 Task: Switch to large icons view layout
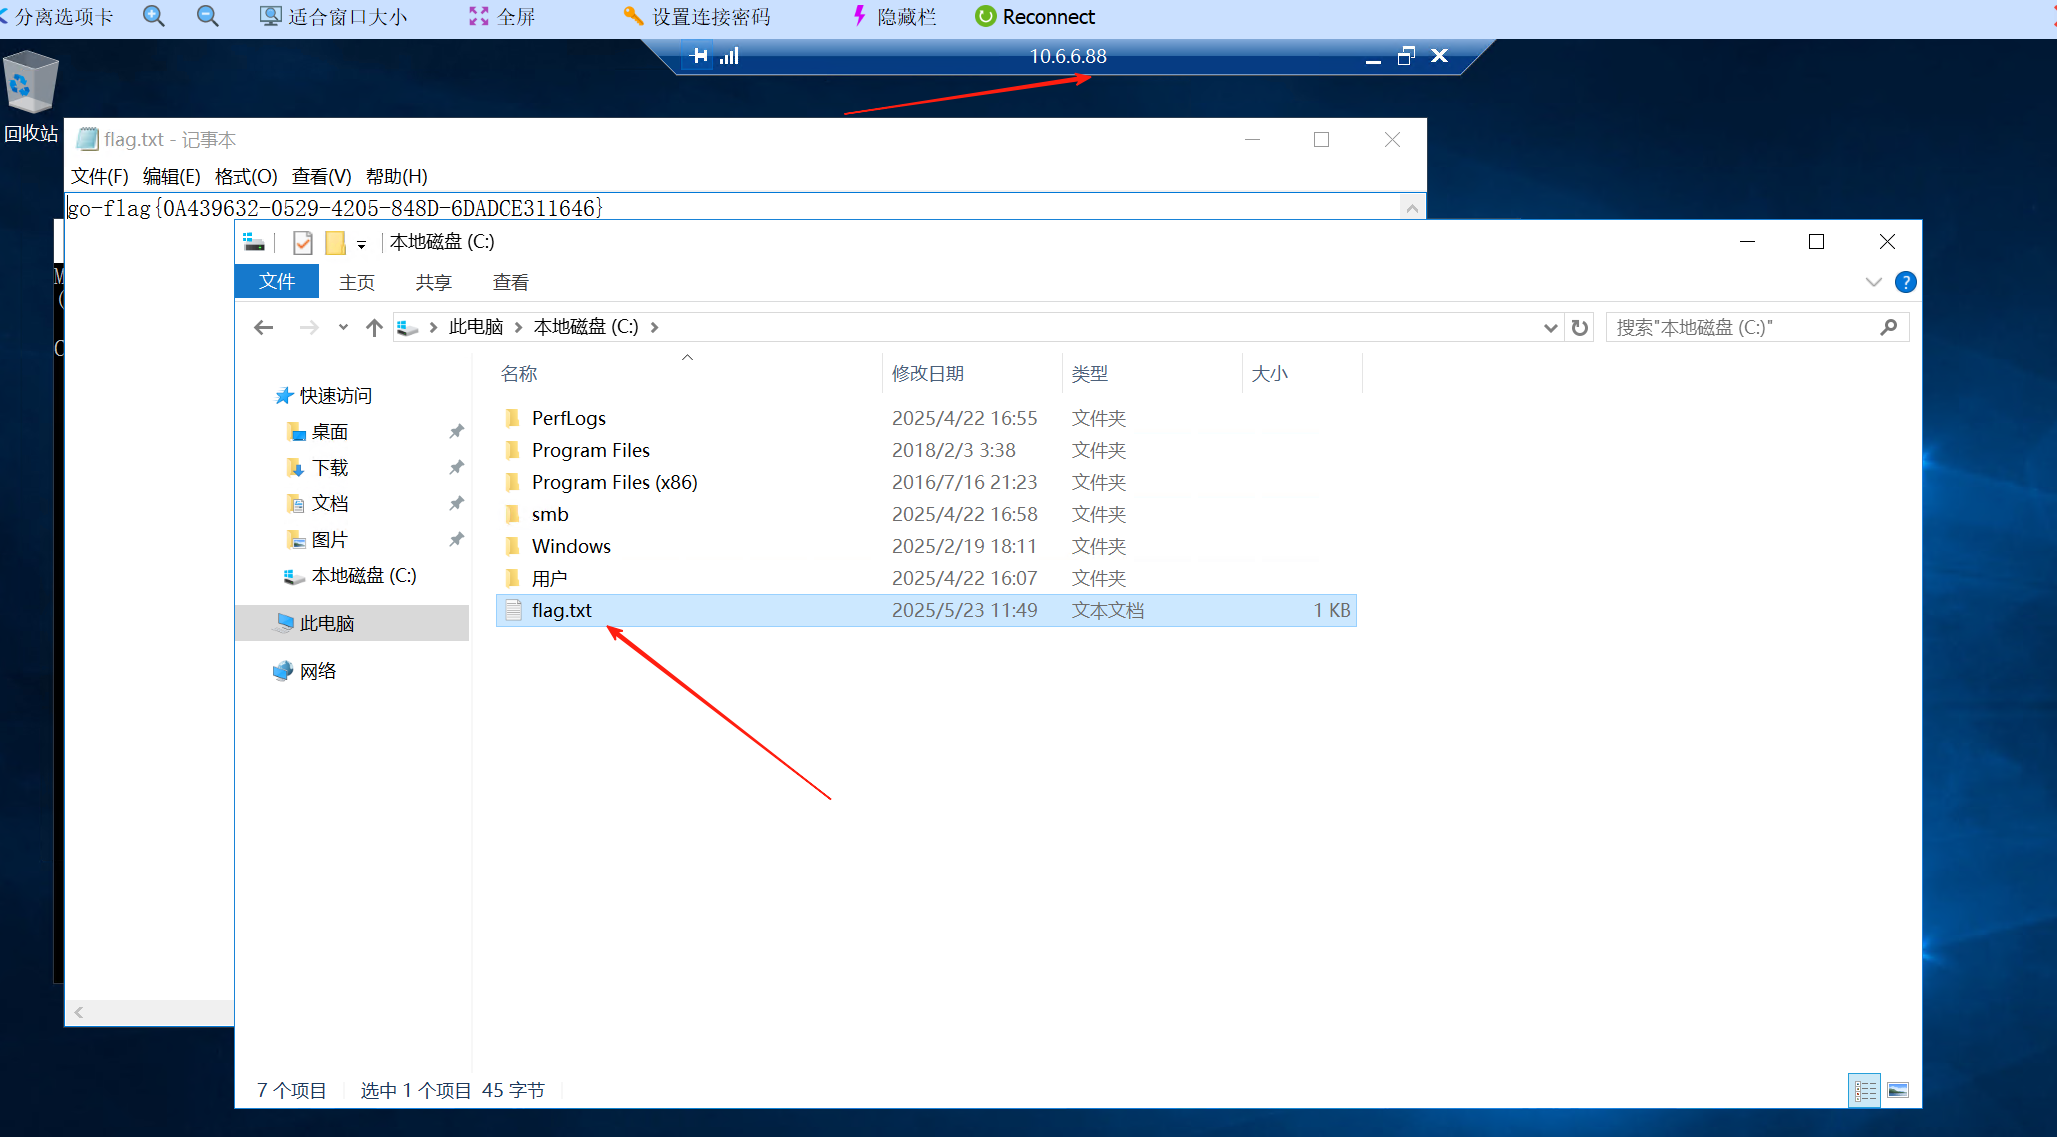pyautogui.click(x=1897, y=1090)
